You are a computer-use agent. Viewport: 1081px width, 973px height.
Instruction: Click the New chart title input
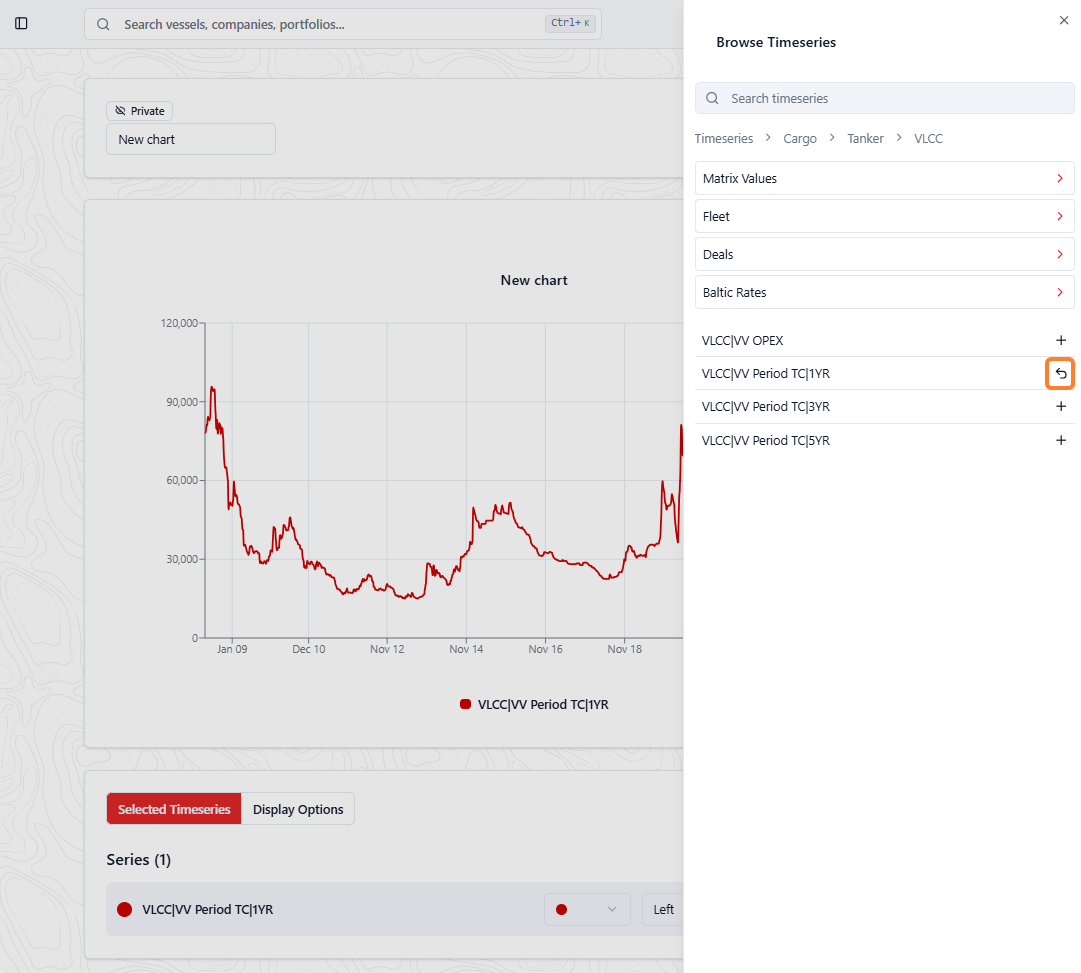click(191, 139)
